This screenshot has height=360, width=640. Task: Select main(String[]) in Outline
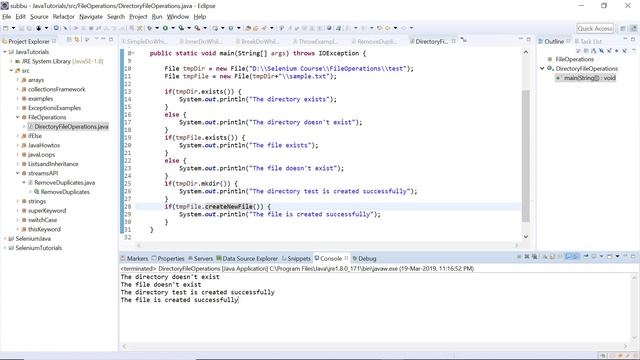tap(589, 78)
